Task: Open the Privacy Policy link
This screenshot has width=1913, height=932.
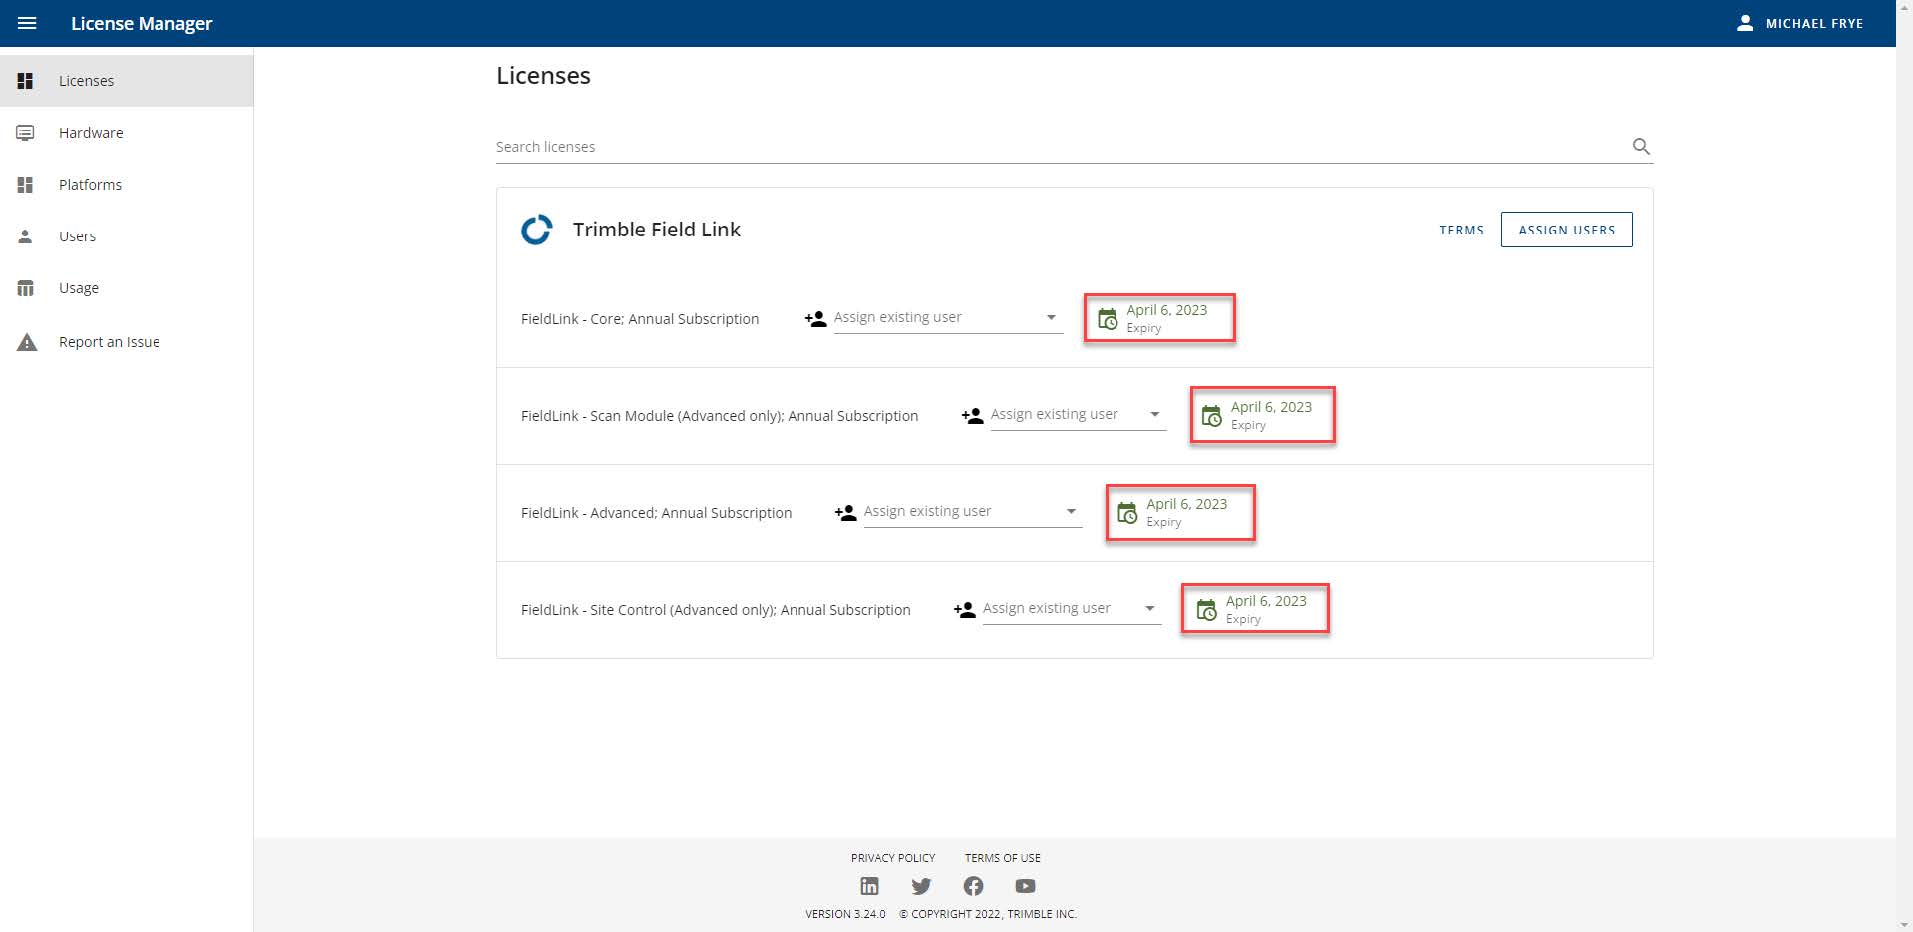Action: pos(892,858)
